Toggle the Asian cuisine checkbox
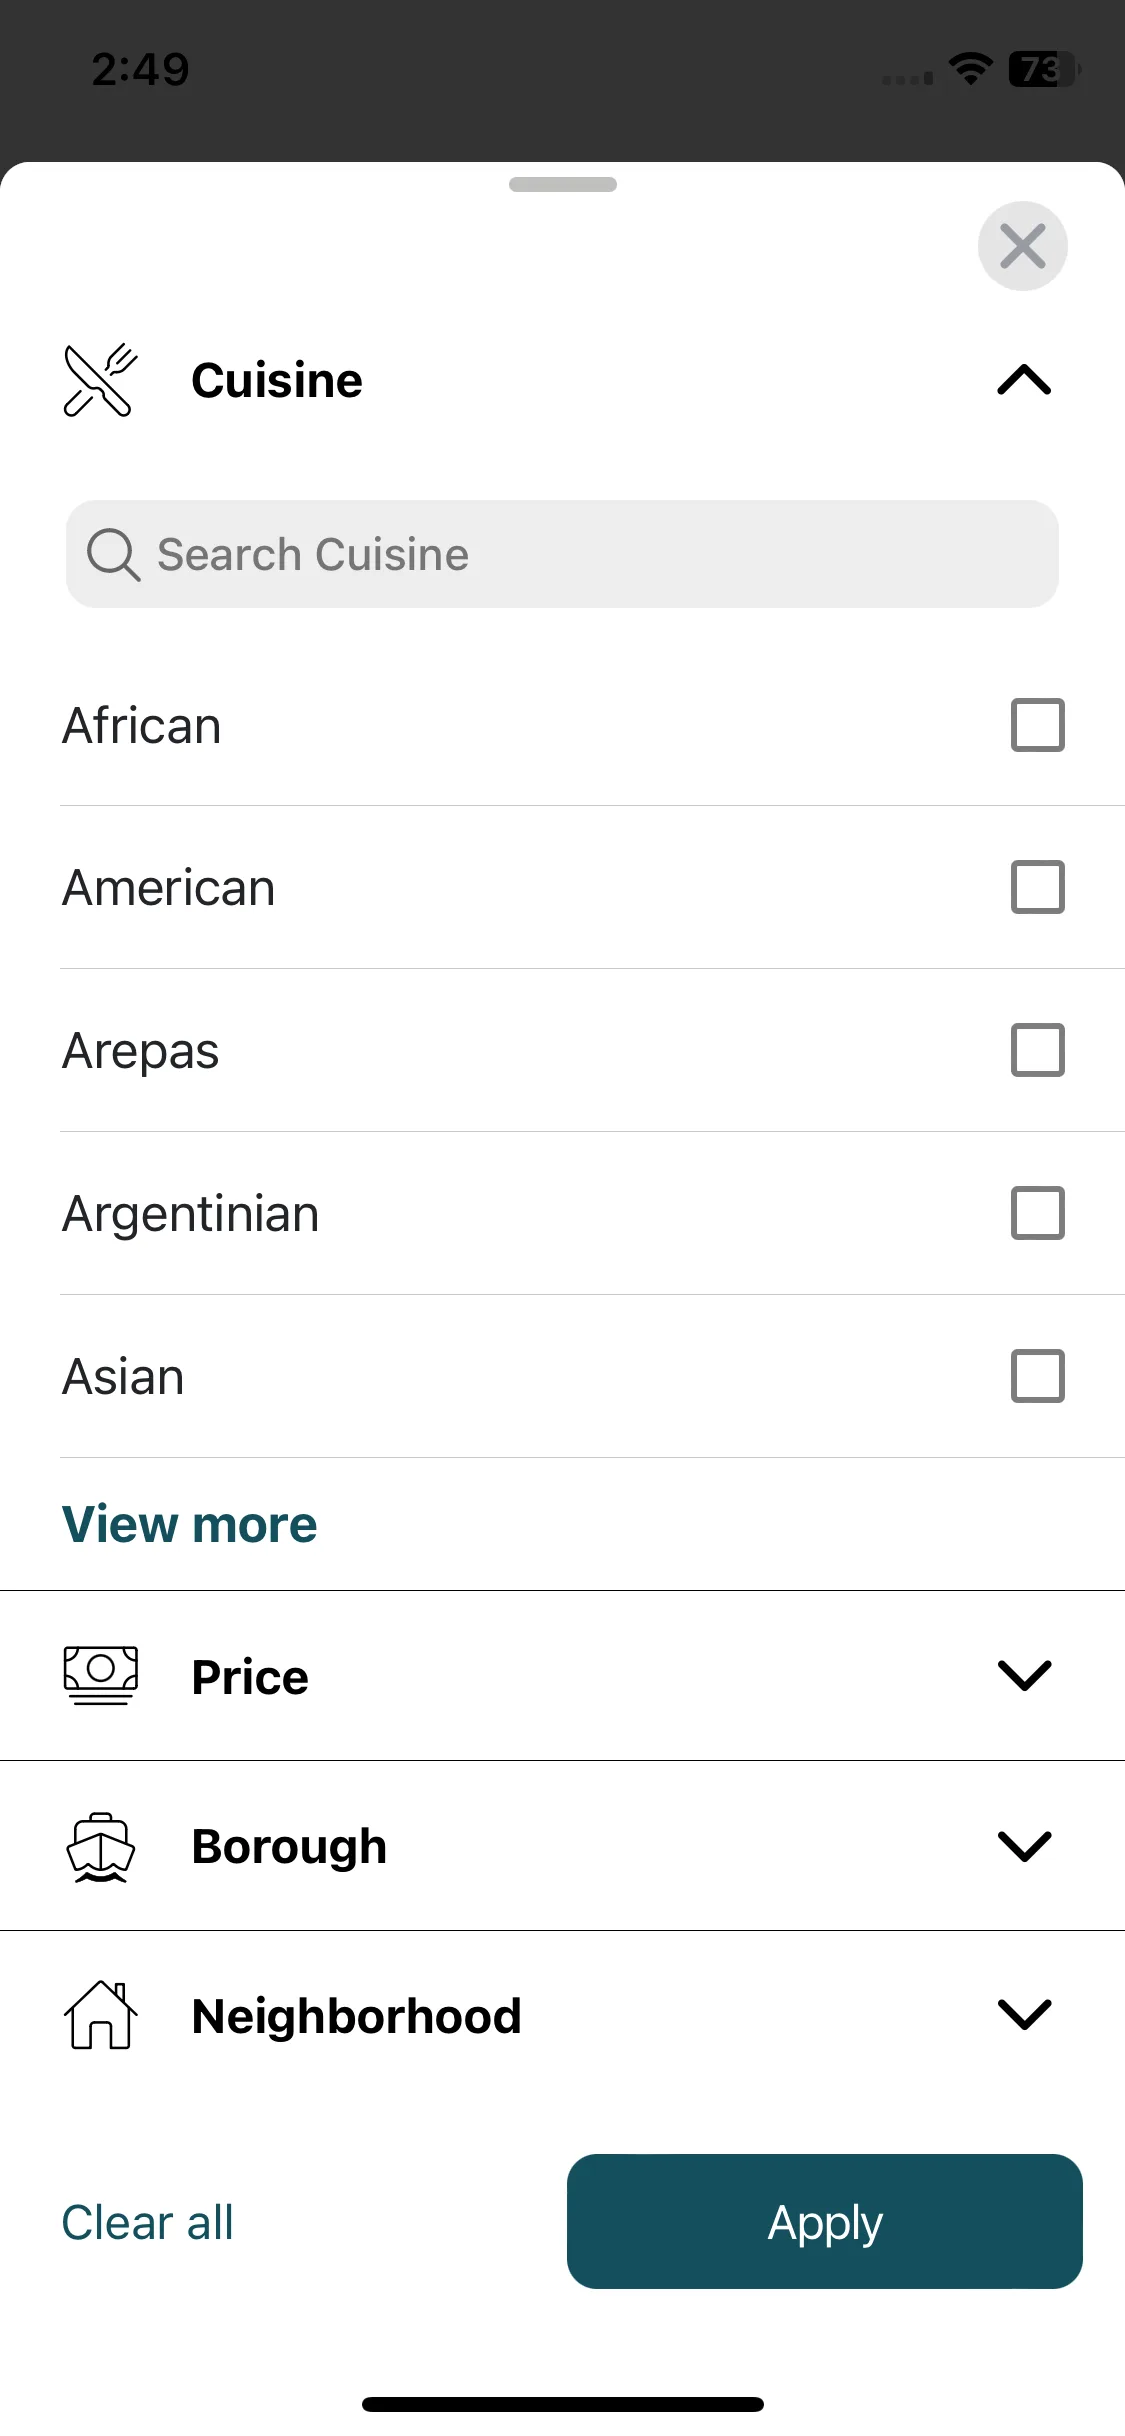This screenshot has width=1125, height=2436. tap(1037, 1376)
